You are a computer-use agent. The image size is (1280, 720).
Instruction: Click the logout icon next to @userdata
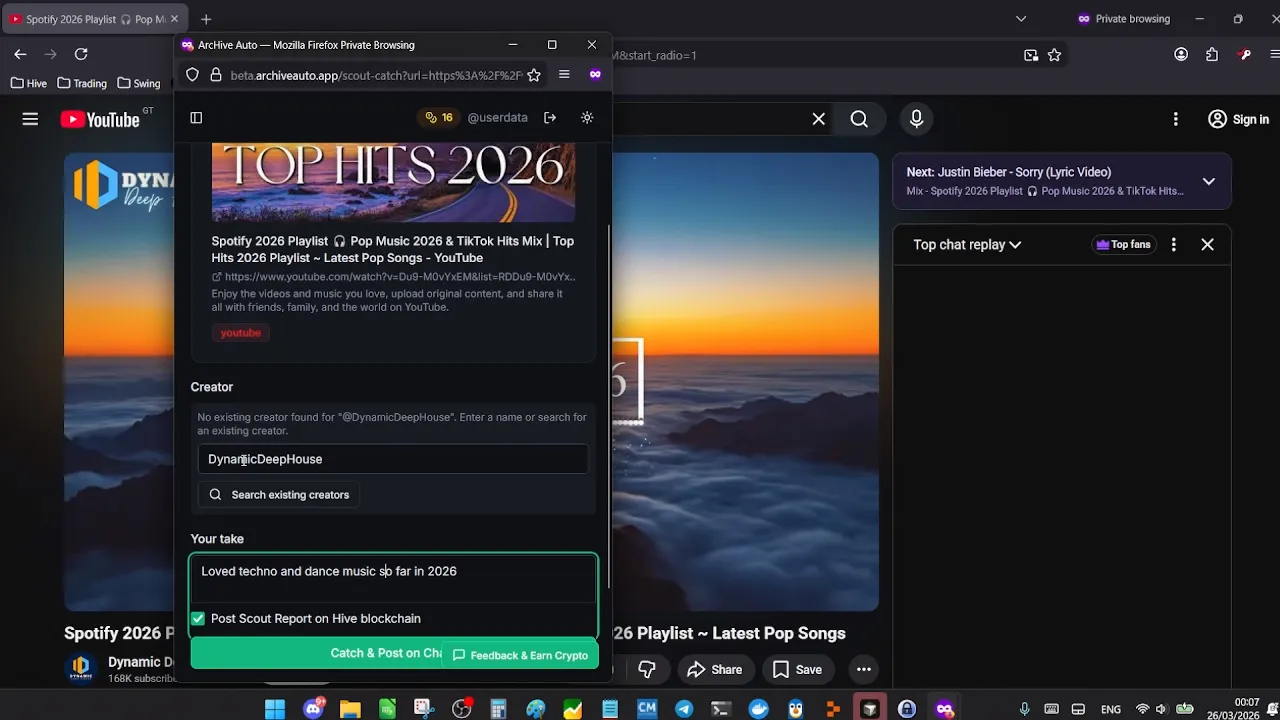point(550,117)
